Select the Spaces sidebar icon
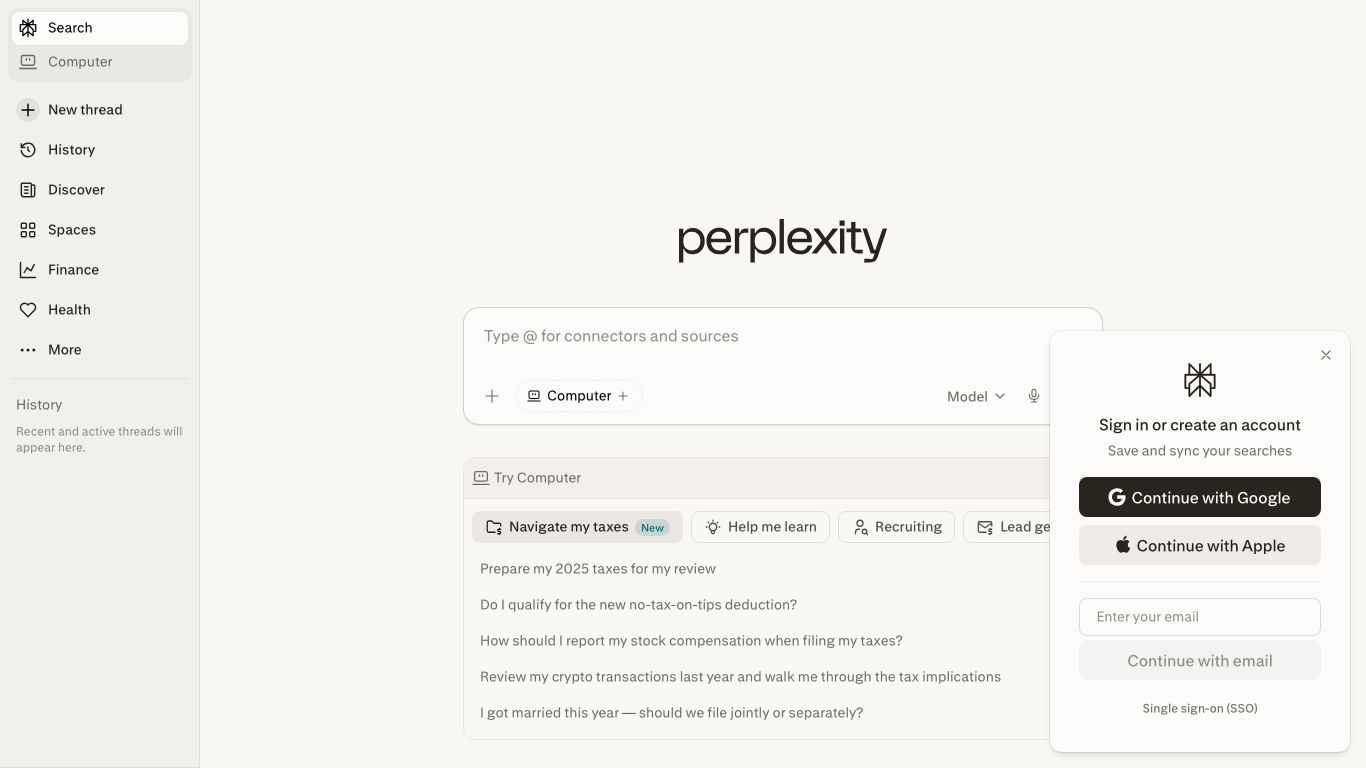The height and width of the screenshot is (768, 1366). tap(28, 229)
